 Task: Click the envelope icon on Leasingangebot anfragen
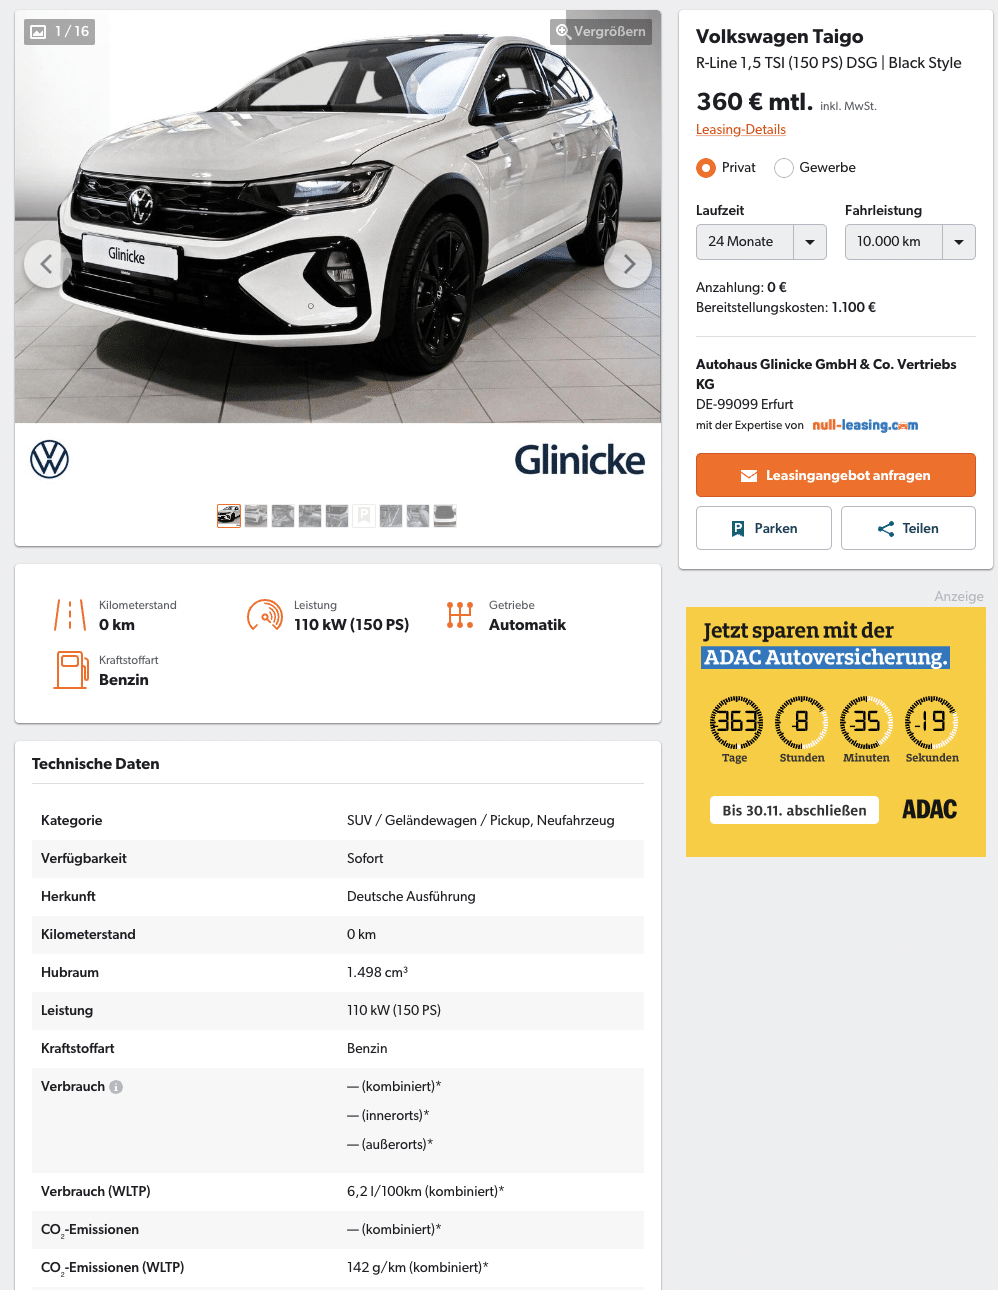[x=748, y=476]
